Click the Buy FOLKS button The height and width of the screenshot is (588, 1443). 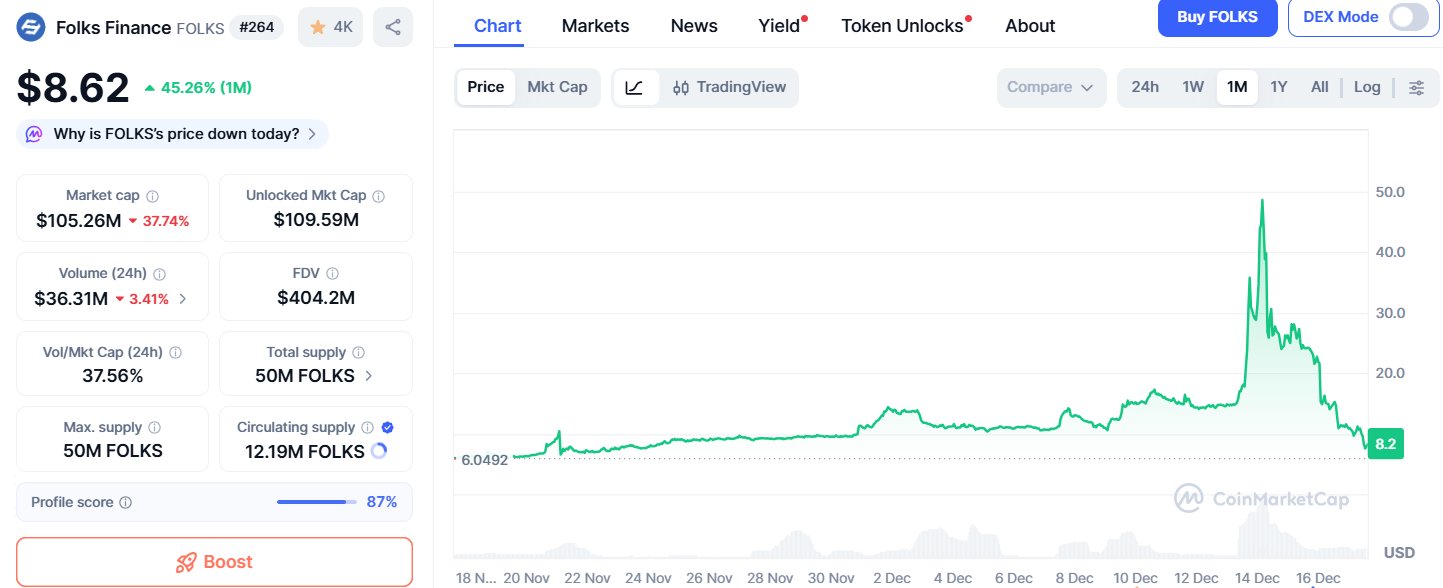click(1215, 17)
